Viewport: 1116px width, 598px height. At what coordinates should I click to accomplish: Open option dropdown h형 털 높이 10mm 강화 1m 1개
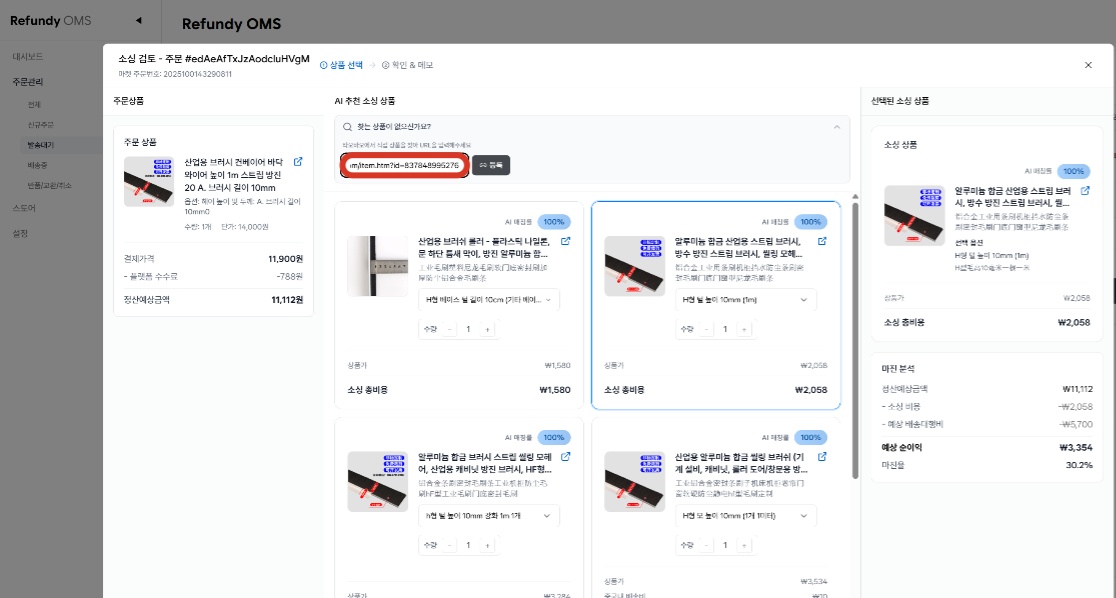pos(489,515)
